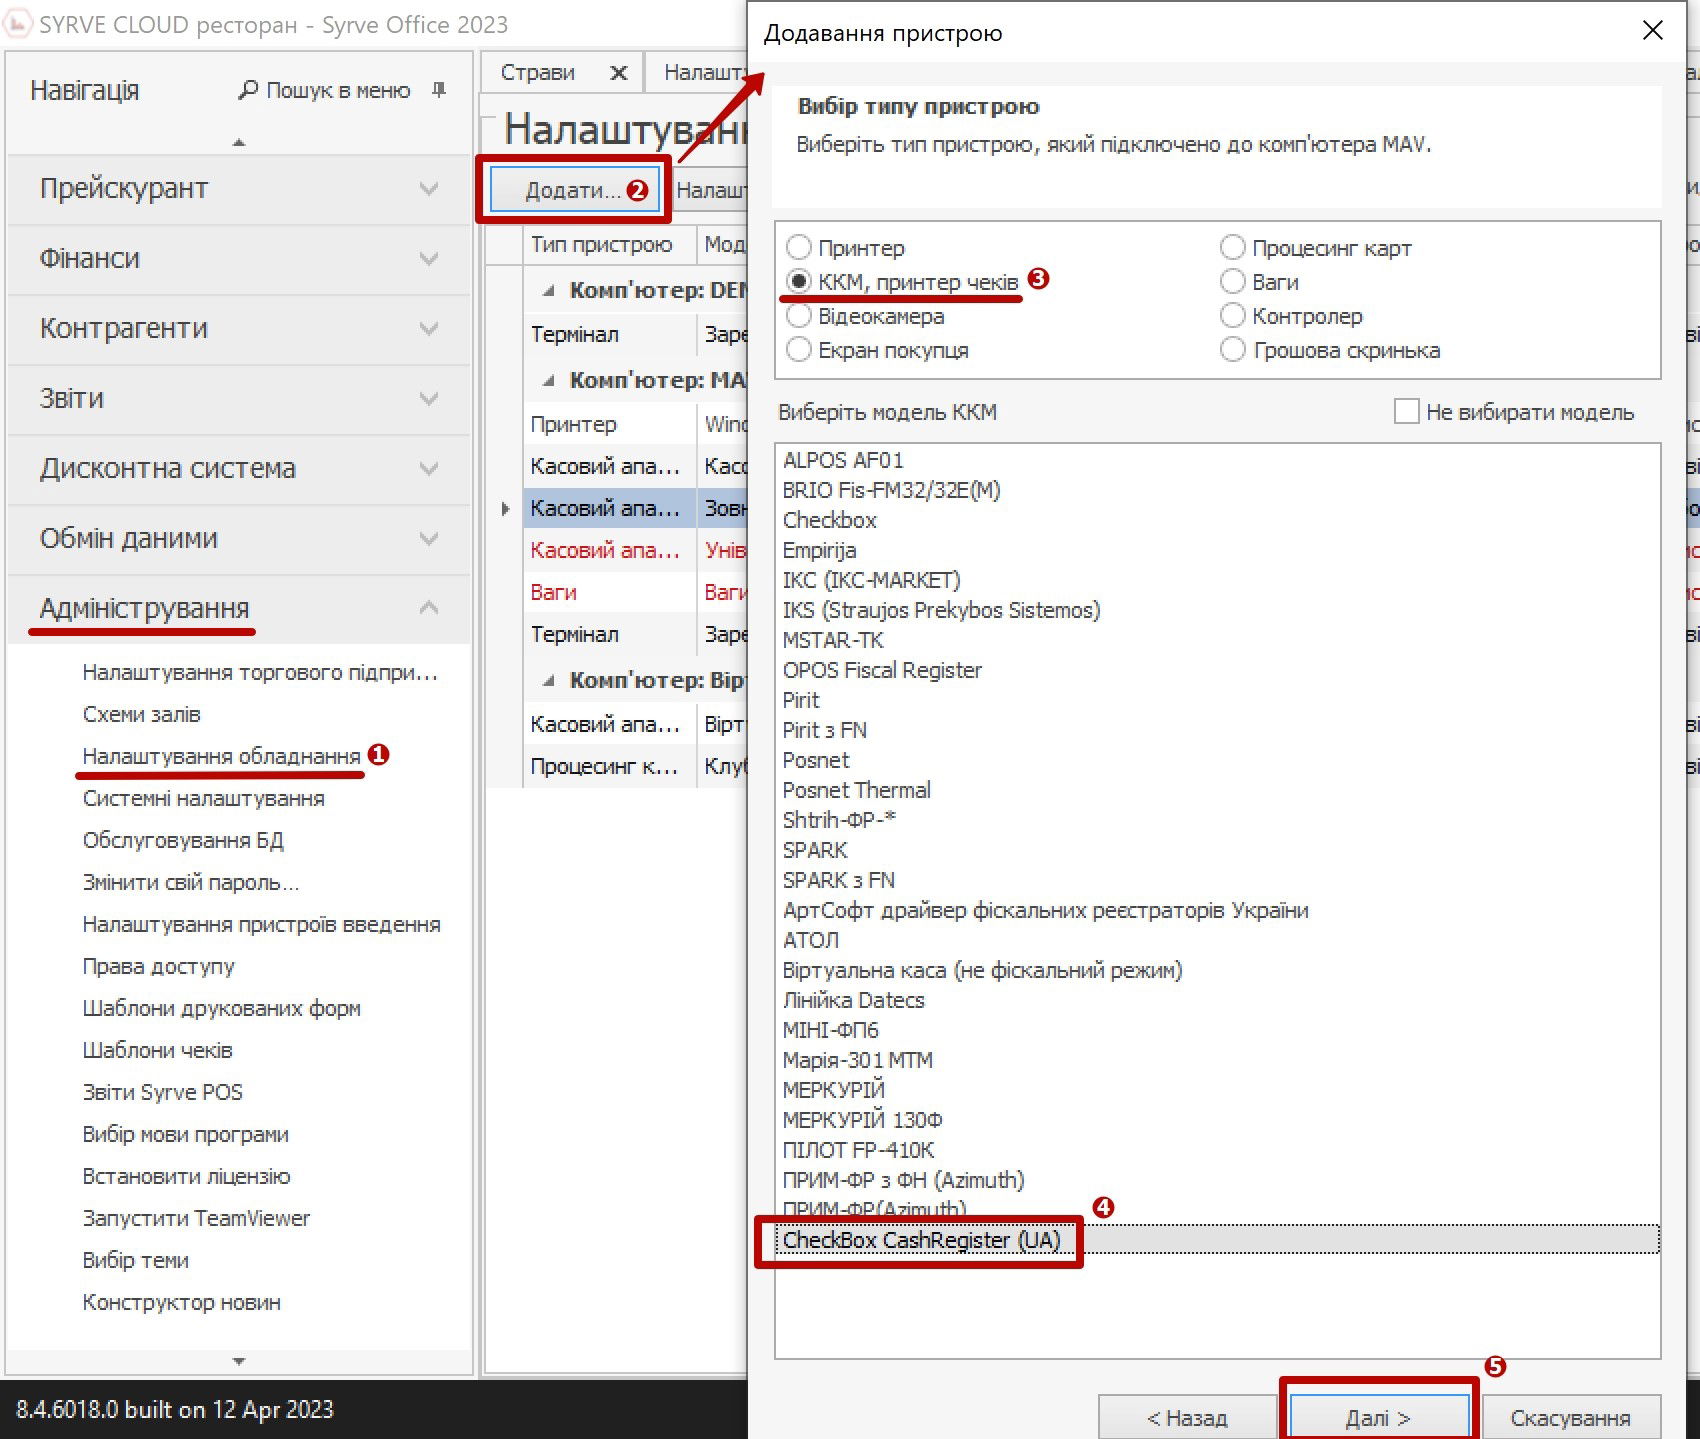Click the pin icon in navigation panel

point(438,90)
